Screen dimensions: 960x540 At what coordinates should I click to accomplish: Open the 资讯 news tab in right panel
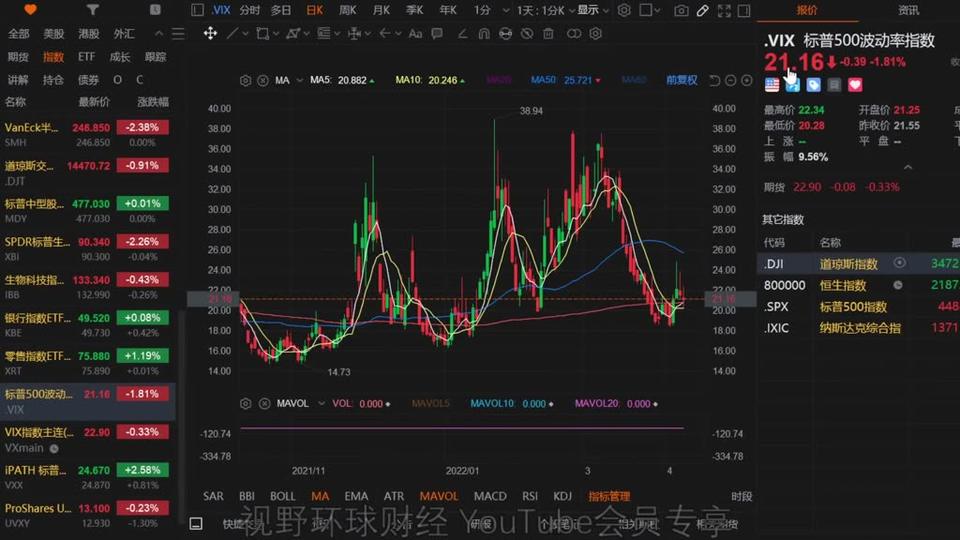pyautogui.click(x=908, y=10)
